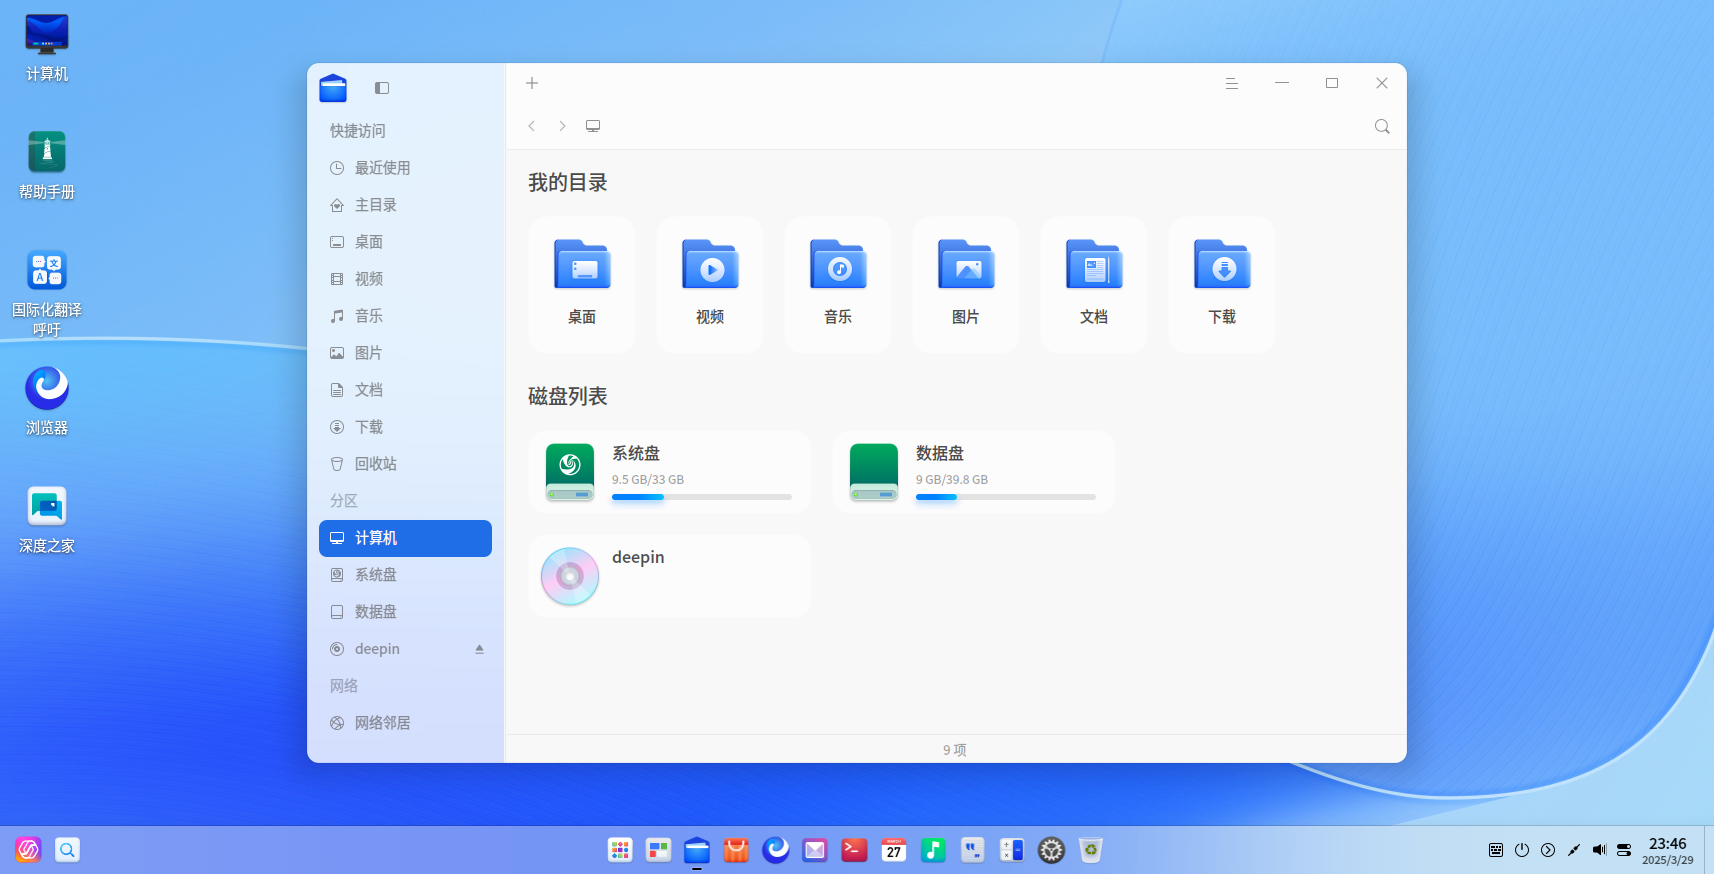Open the deepin optical disc item

[x=670, y=576]
